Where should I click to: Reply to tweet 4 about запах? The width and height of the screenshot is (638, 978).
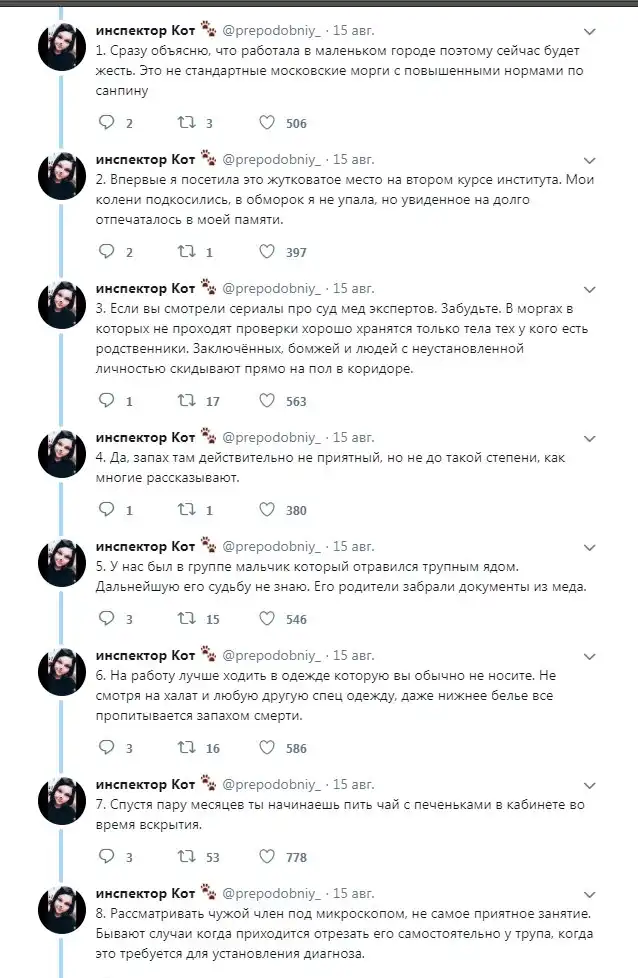[107, 510]
